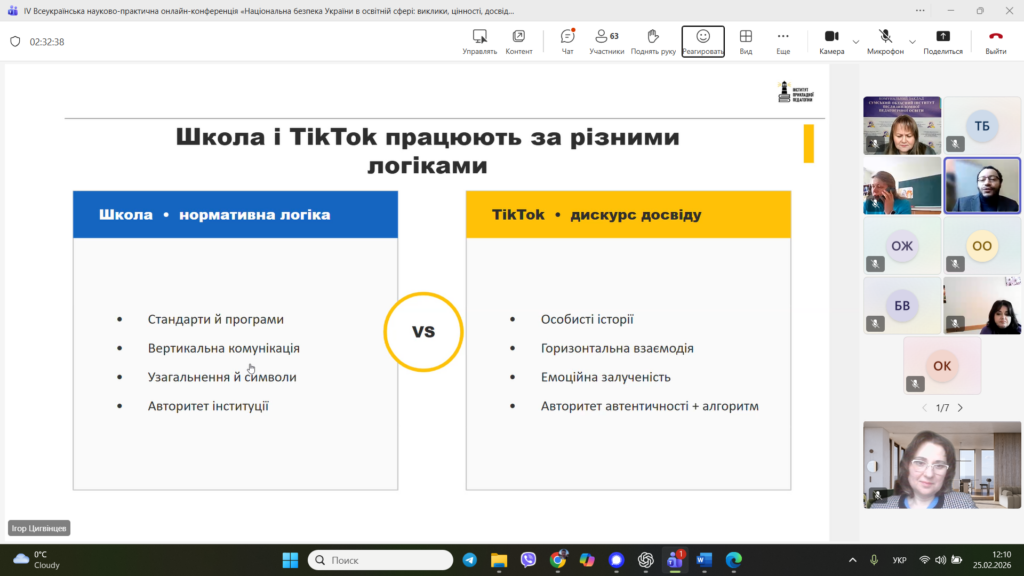
Task: Expand the Микрофон options arrow
Action: click(911, 42)
